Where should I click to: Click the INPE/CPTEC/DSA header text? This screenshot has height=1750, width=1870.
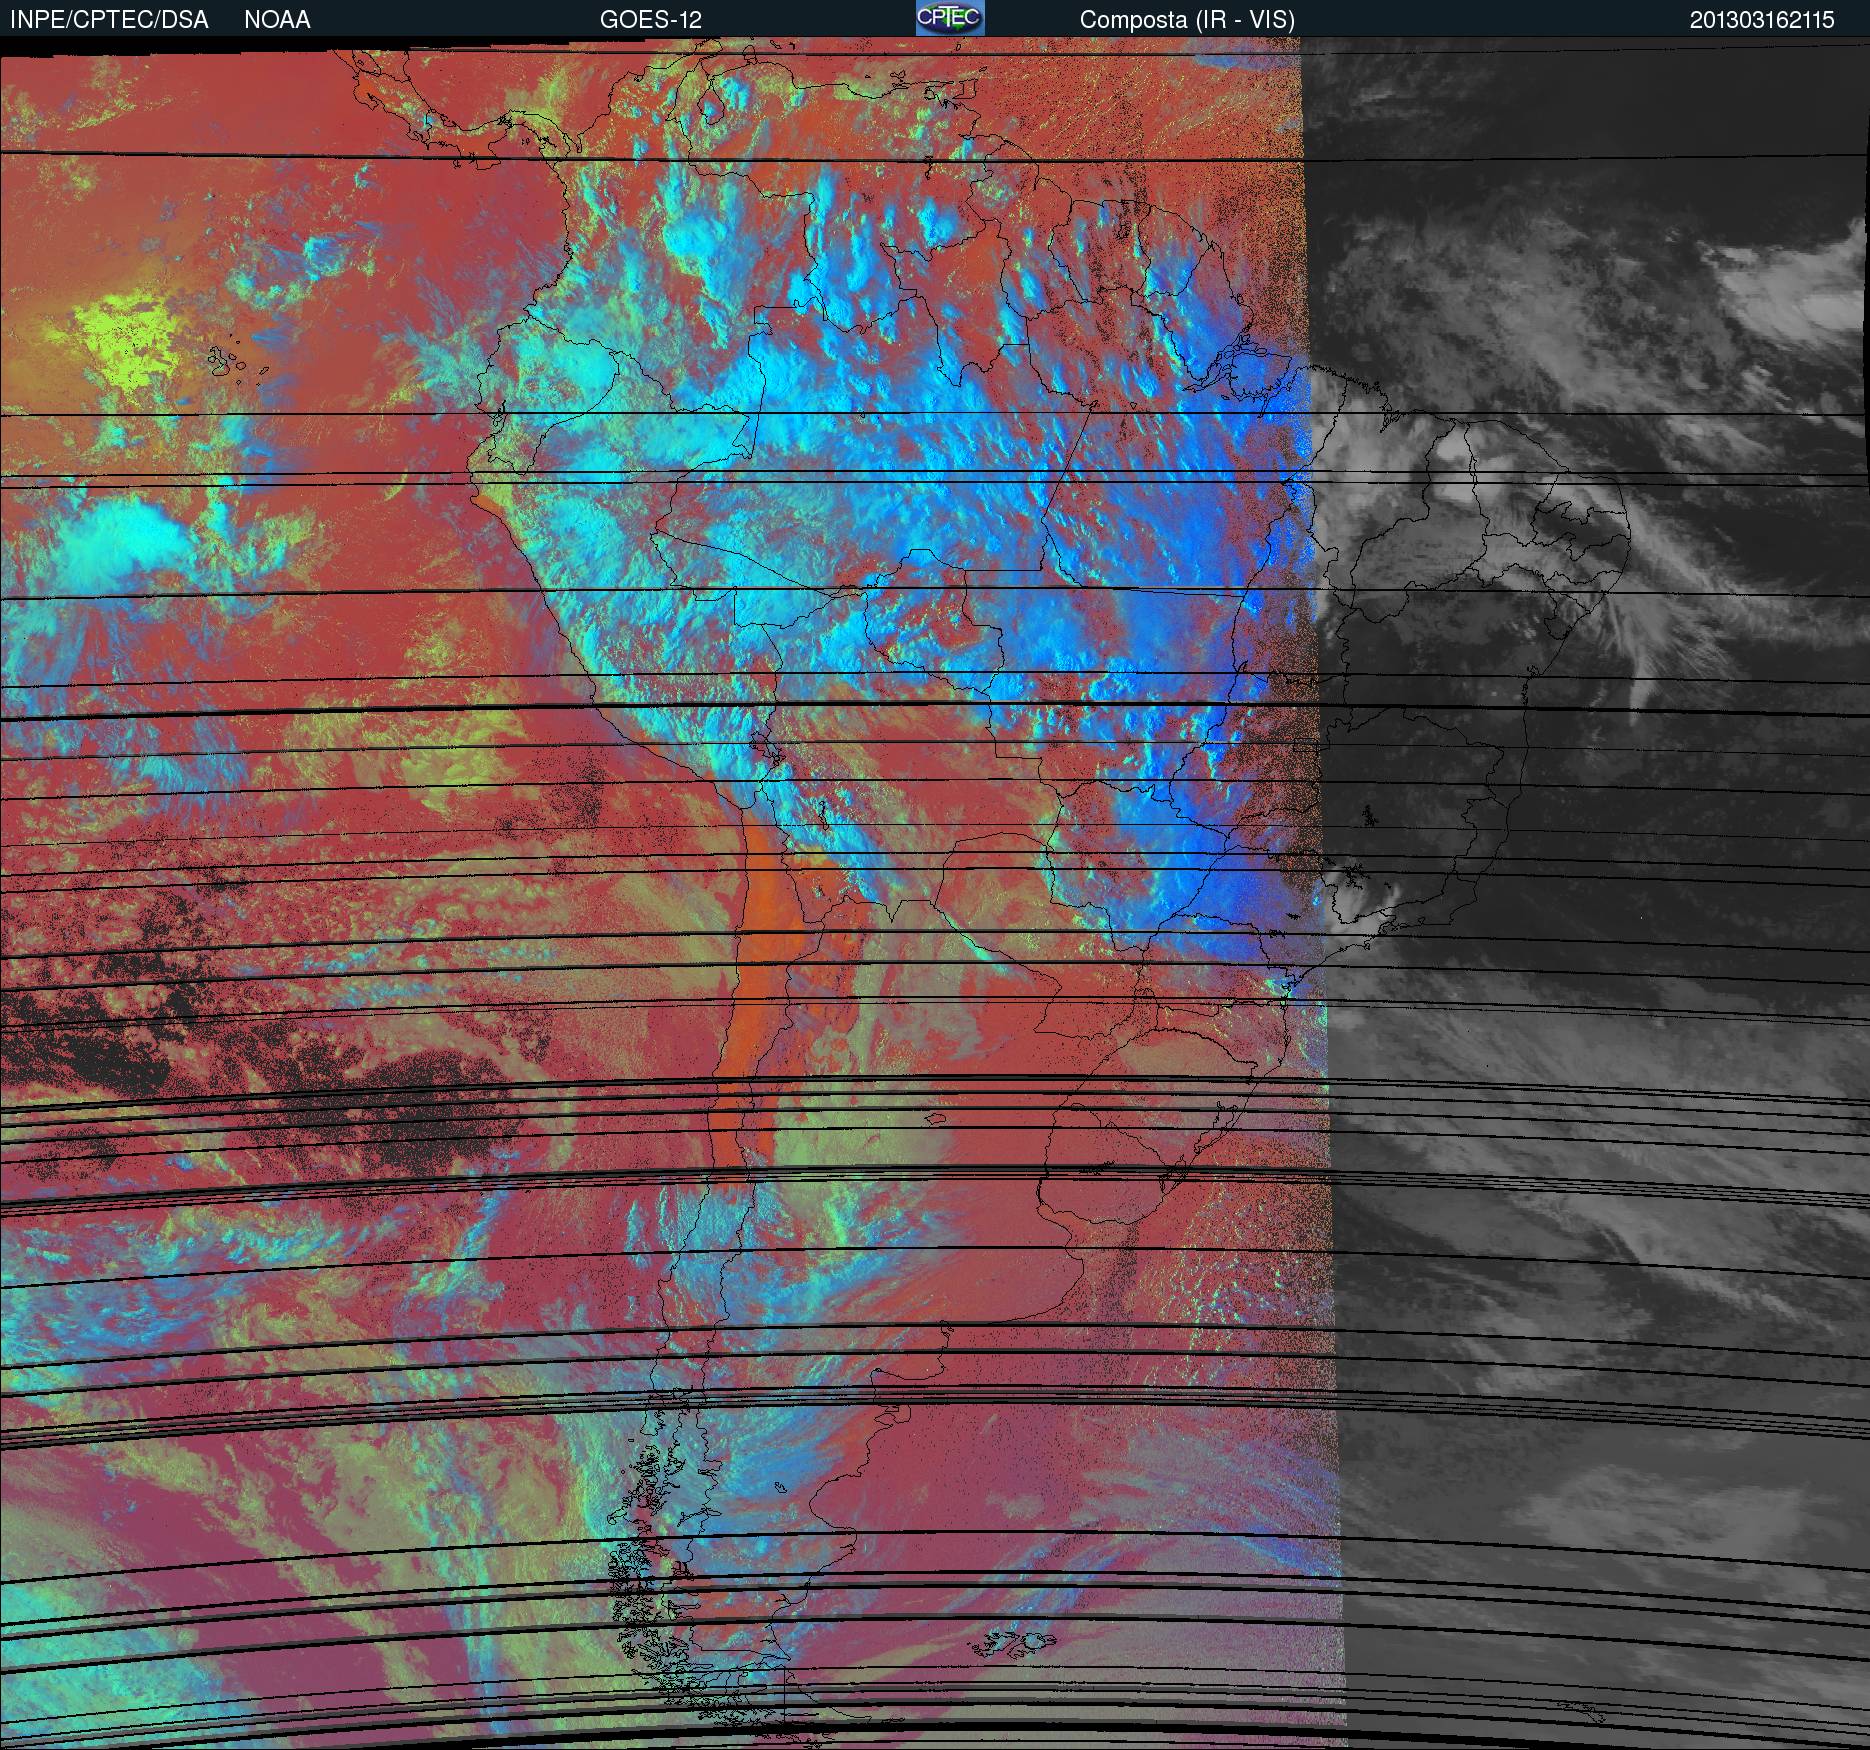(109, 20)
